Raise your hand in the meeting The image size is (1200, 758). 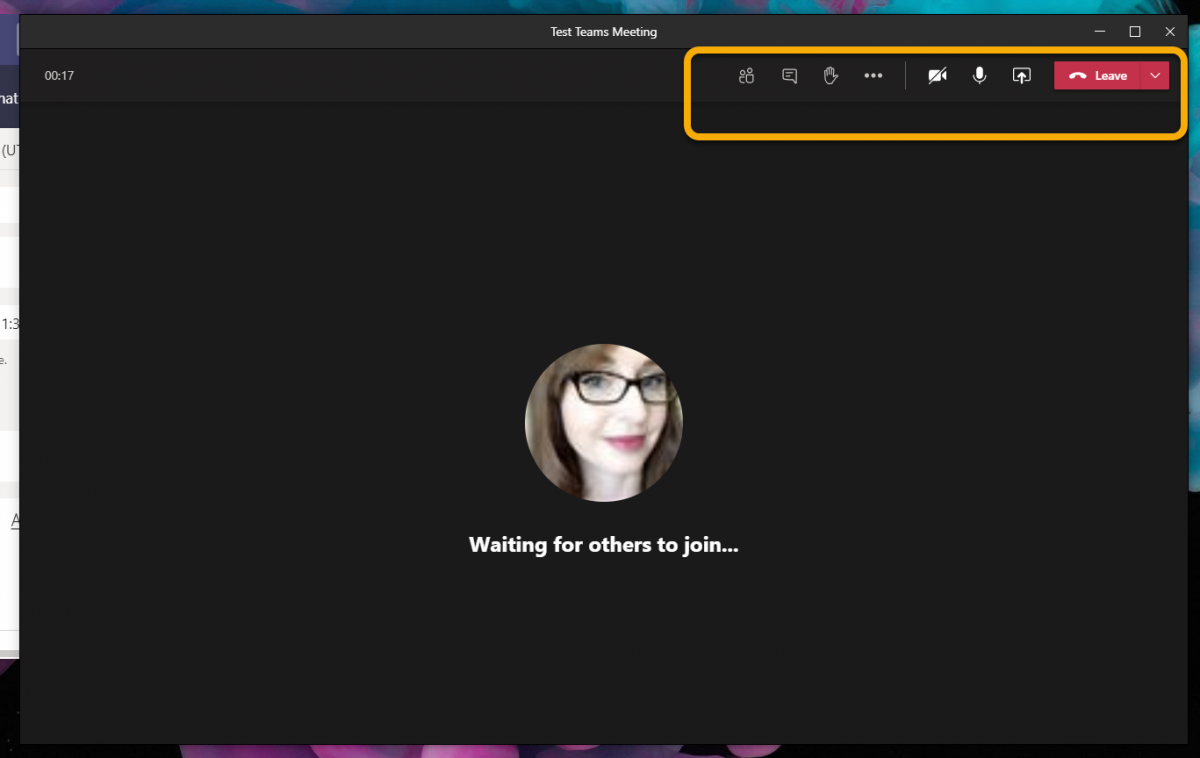830,76
